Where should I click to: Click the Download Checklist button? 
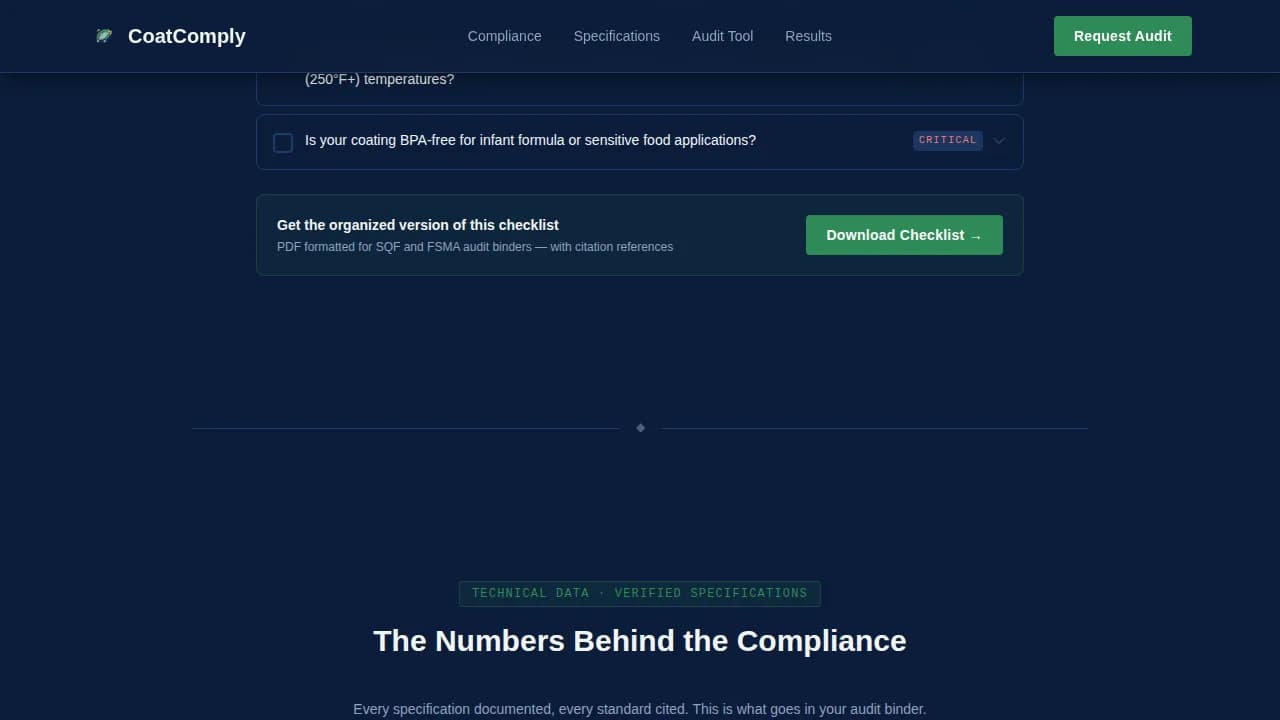point(903,235)
